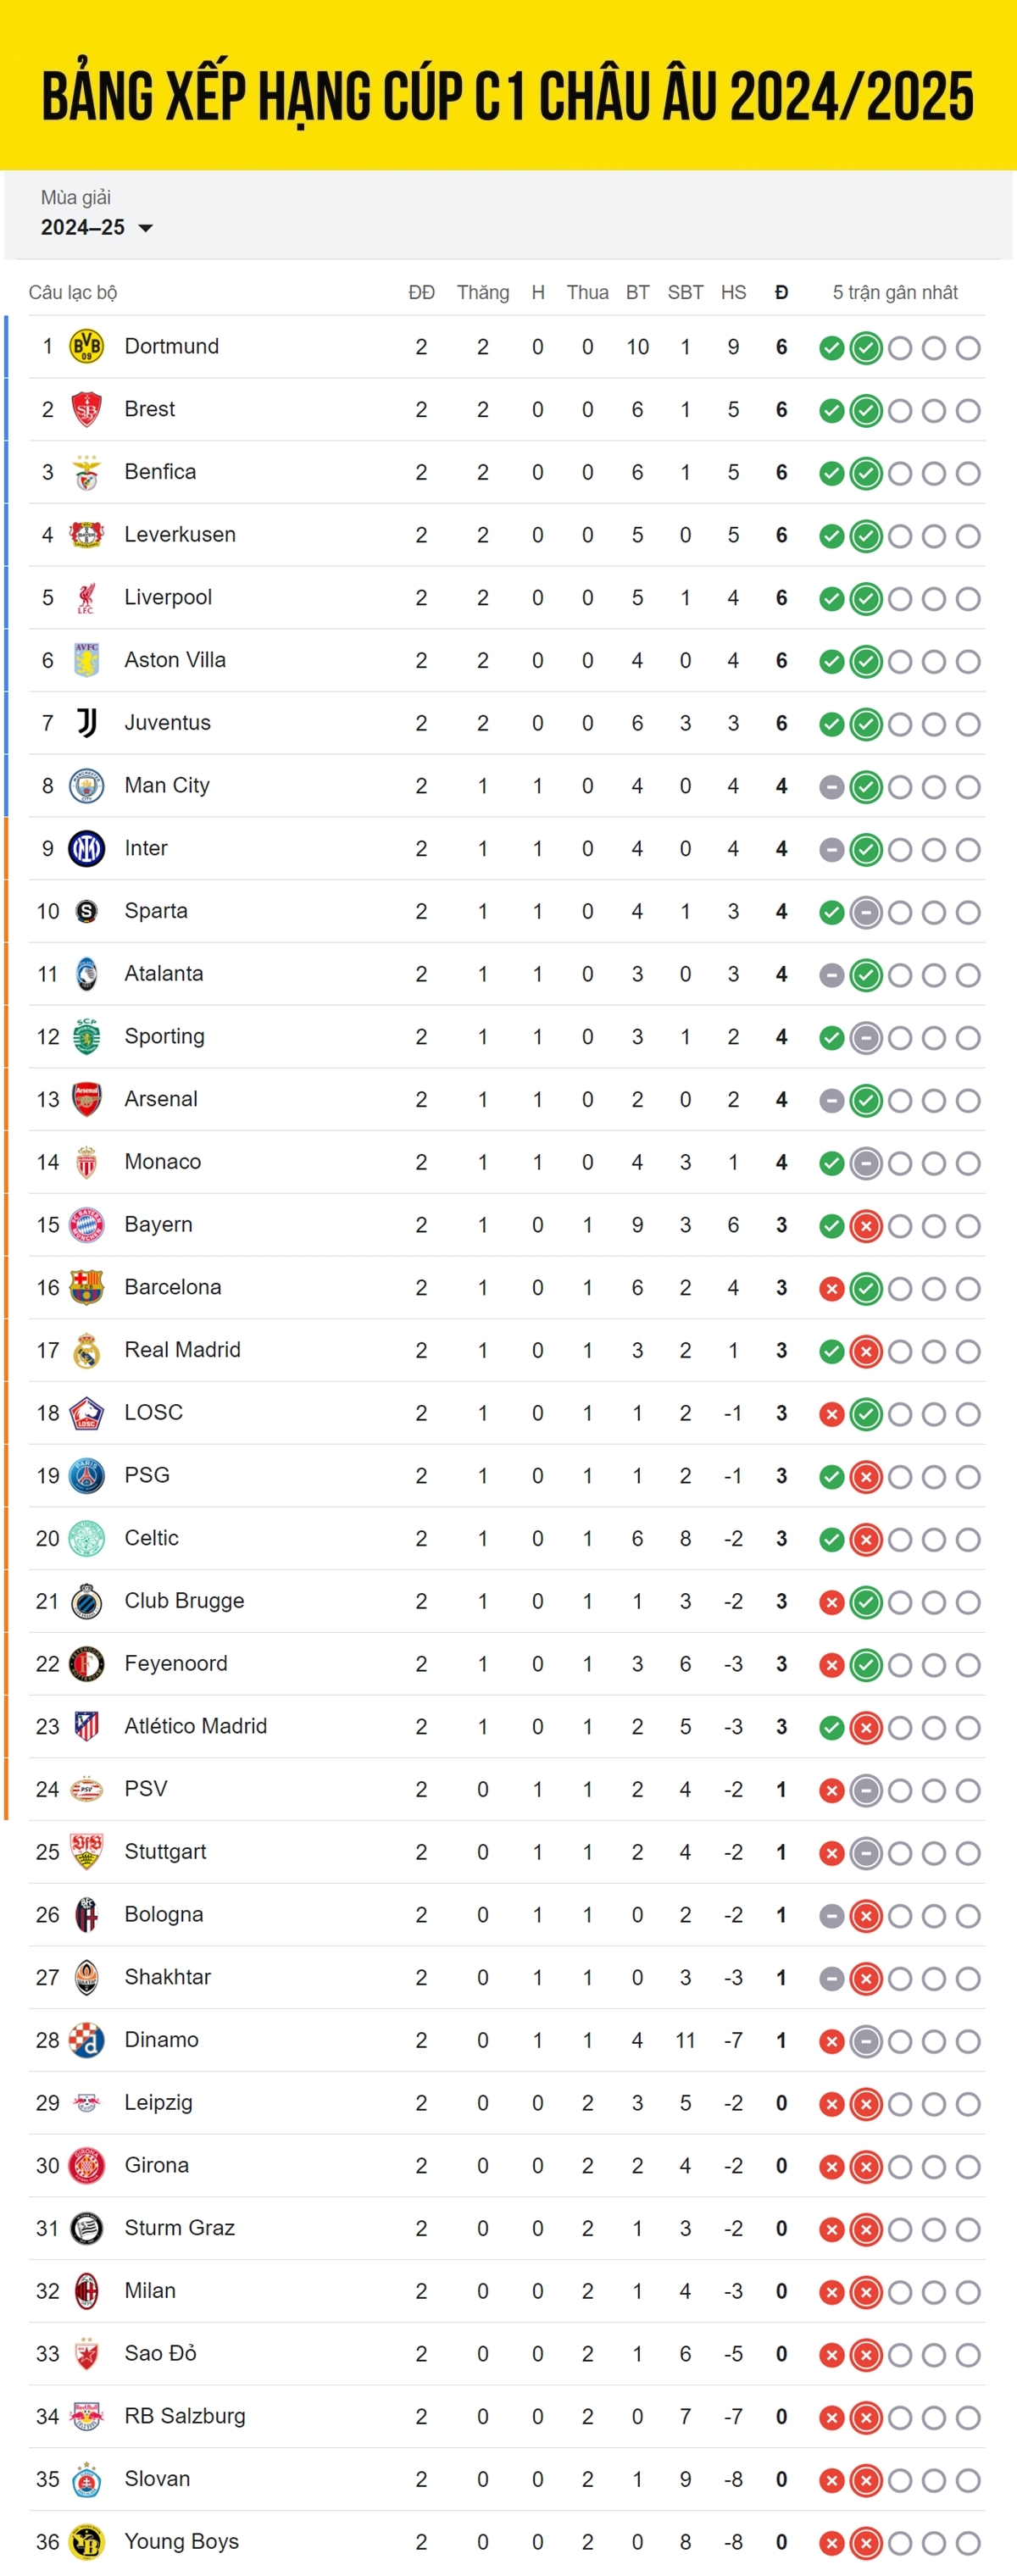Click Bayern's latest loss result indicator
Image resolution: width=1017 pixels, height=2576 pixels.
[866, 1226]
